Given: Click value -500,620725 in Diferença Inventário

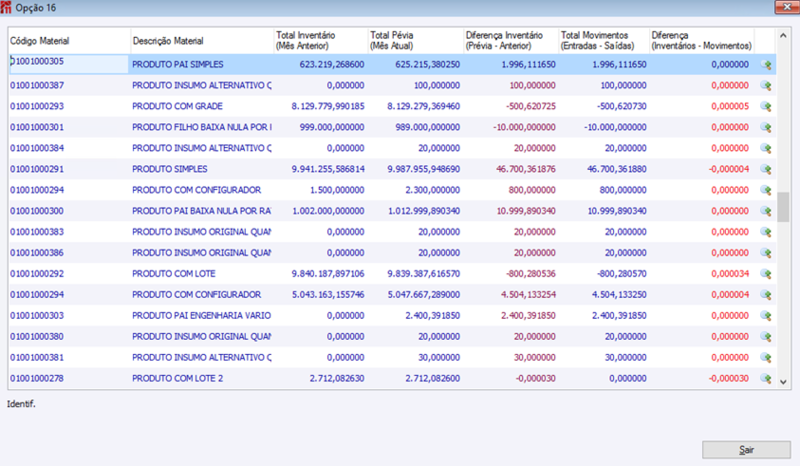Looking at the screenshot, I should (x=531, y=106).
